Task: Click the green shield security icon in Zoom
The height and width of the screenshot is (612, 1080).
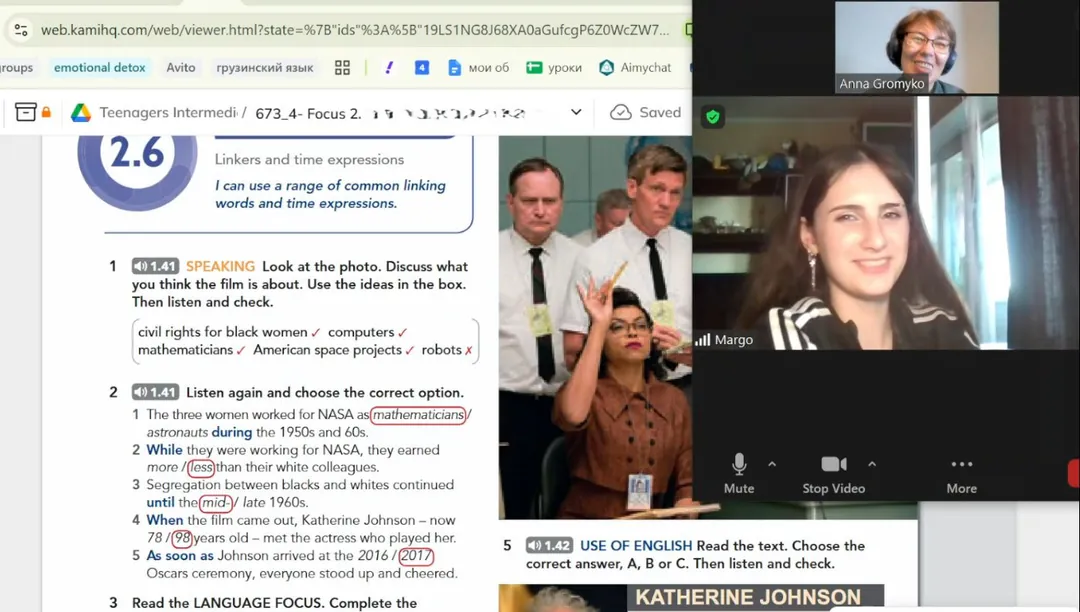Action: pos(713,116)
